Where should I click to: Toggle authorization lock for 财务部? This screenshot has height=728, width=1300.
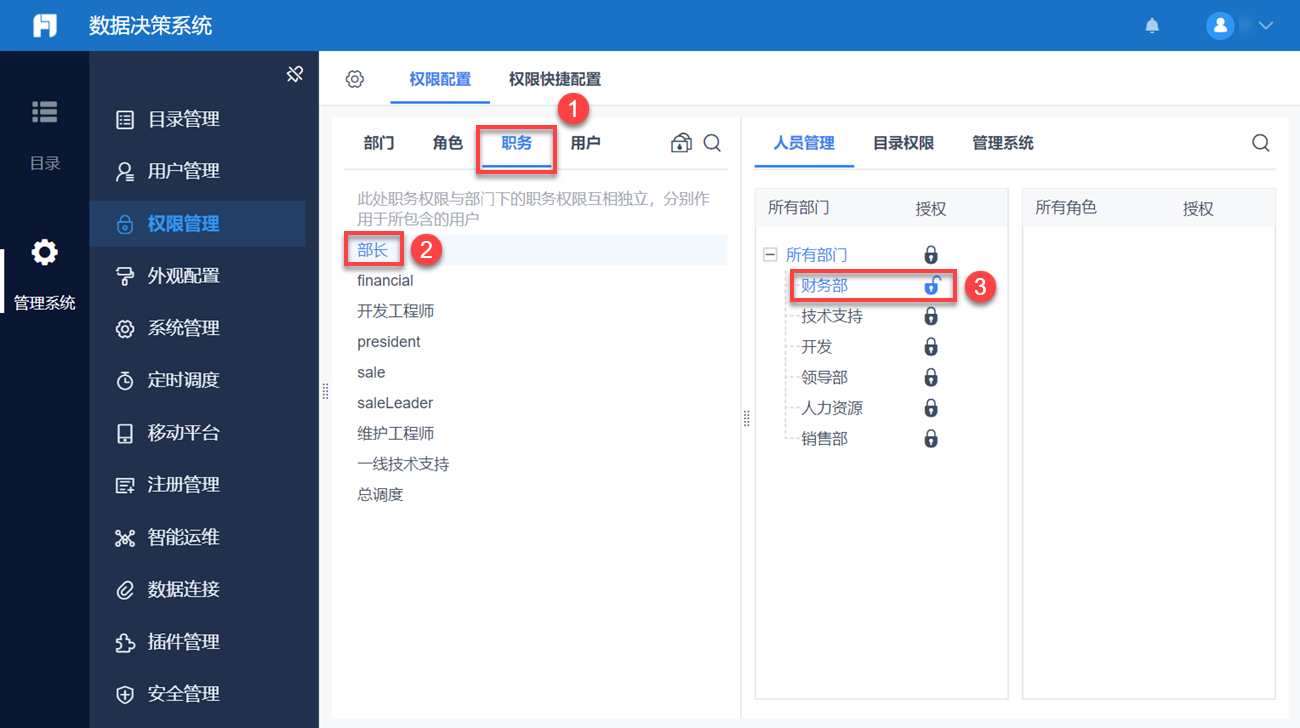[x=931, y=286]
